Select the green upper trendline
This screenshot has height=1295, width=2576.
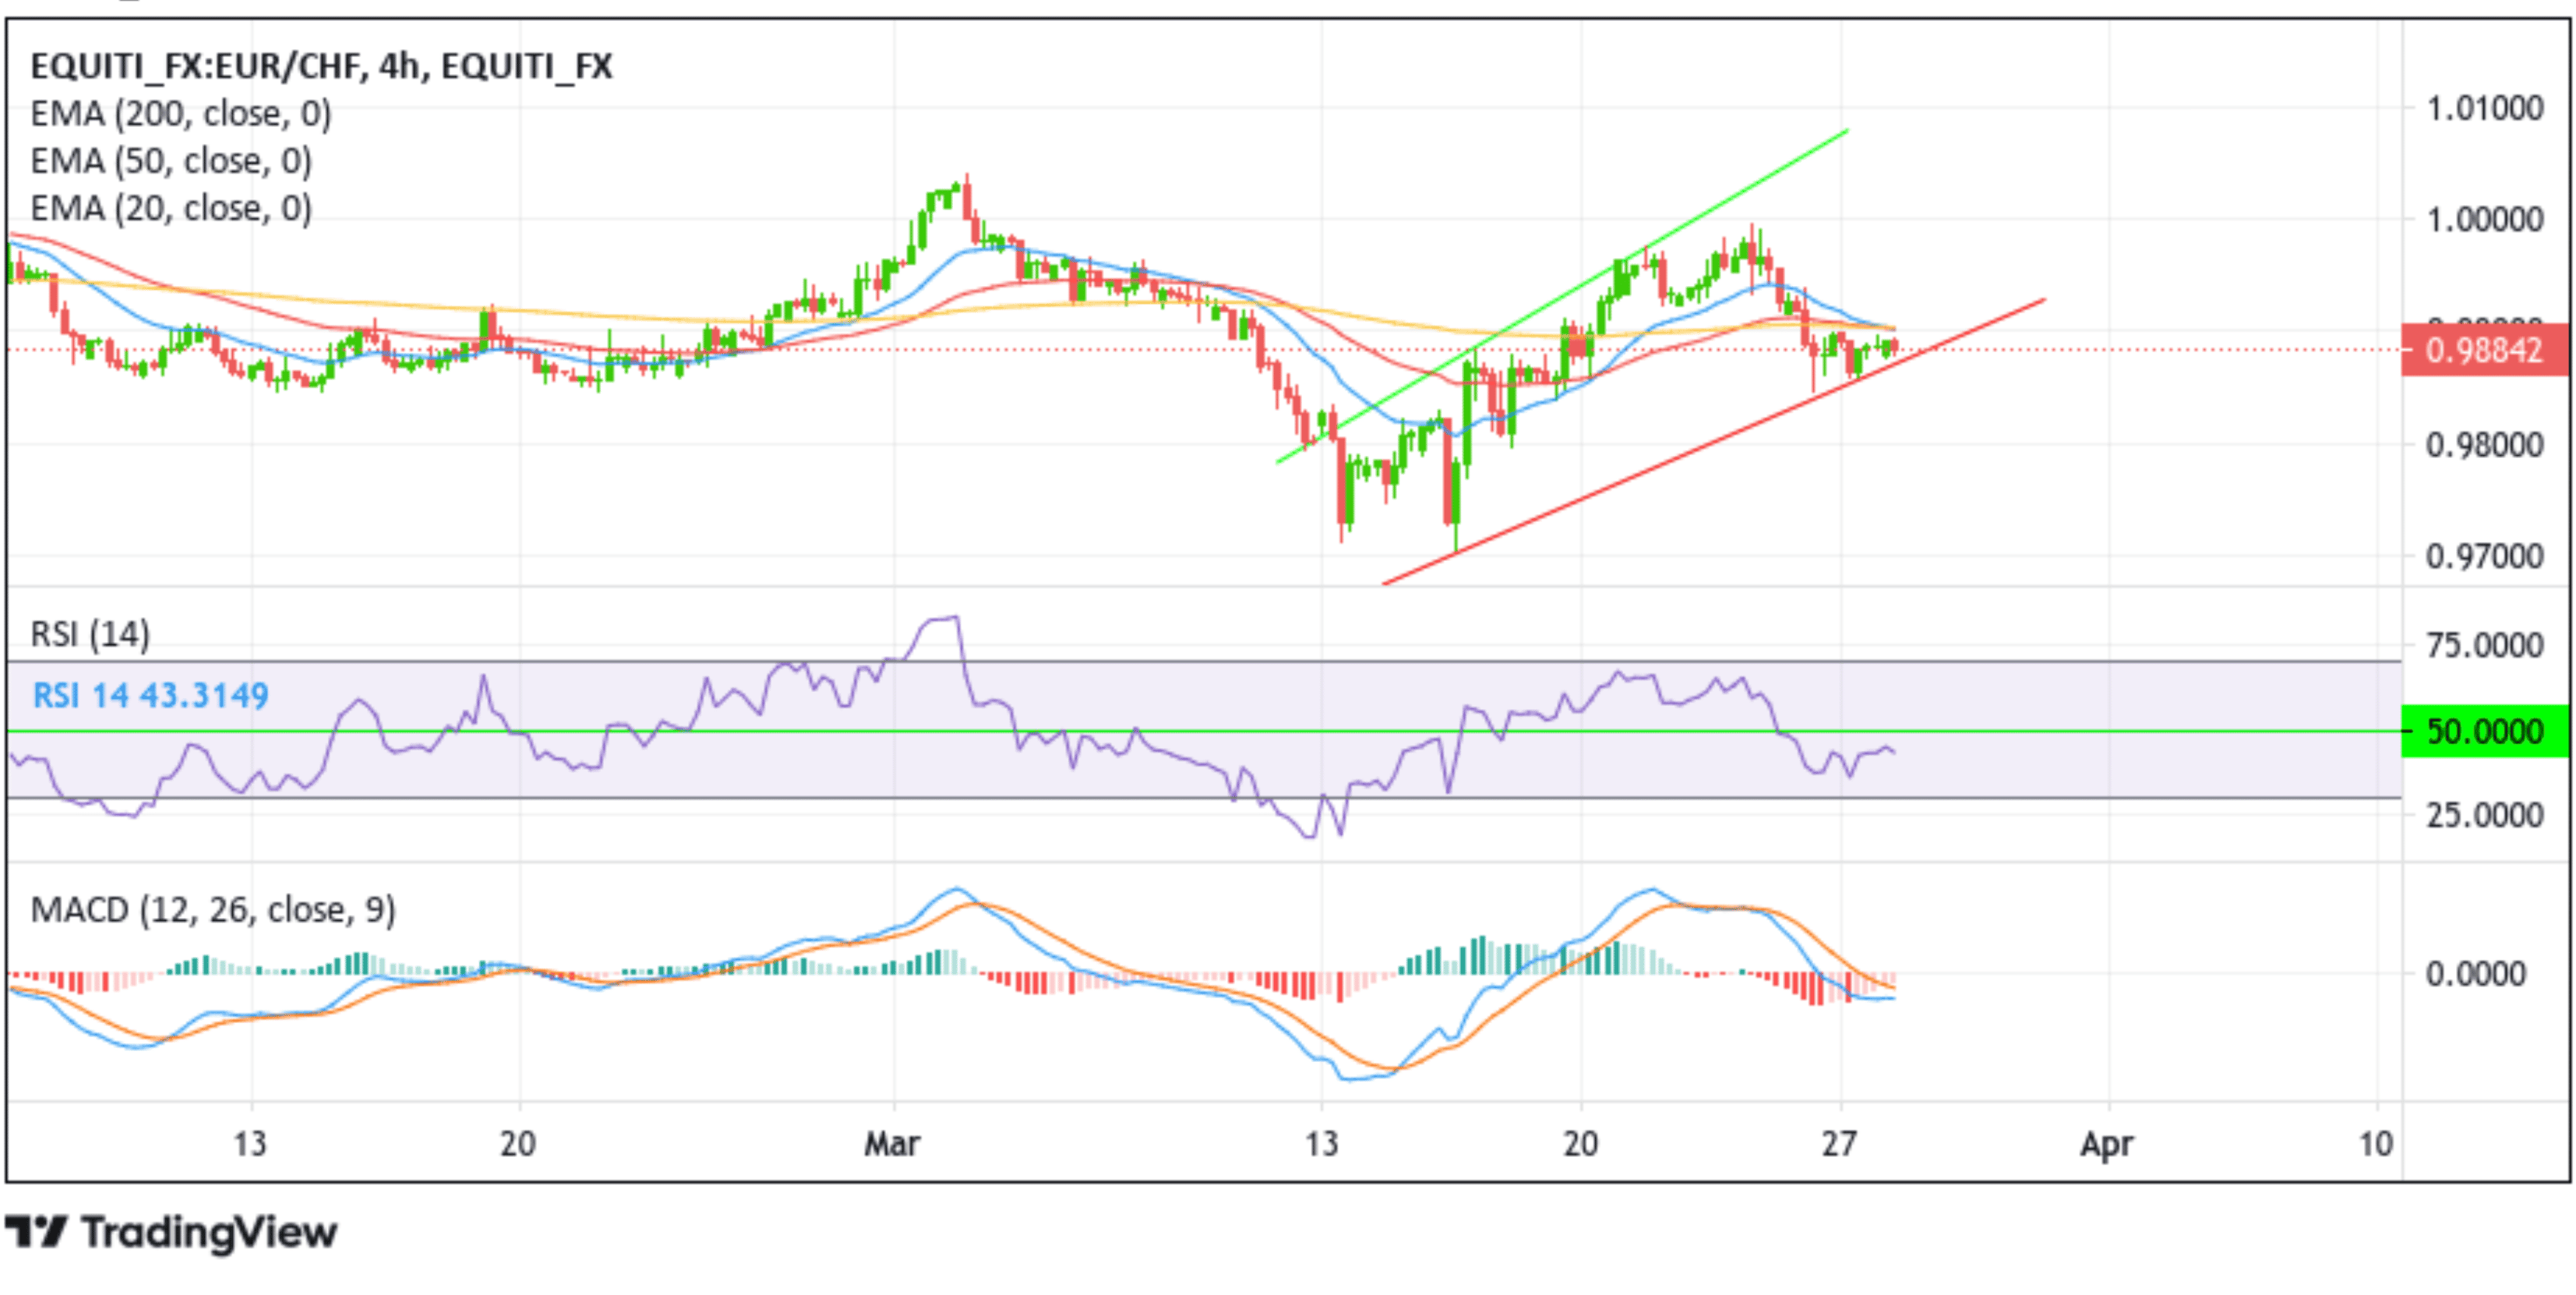[x=1562, y=296]
